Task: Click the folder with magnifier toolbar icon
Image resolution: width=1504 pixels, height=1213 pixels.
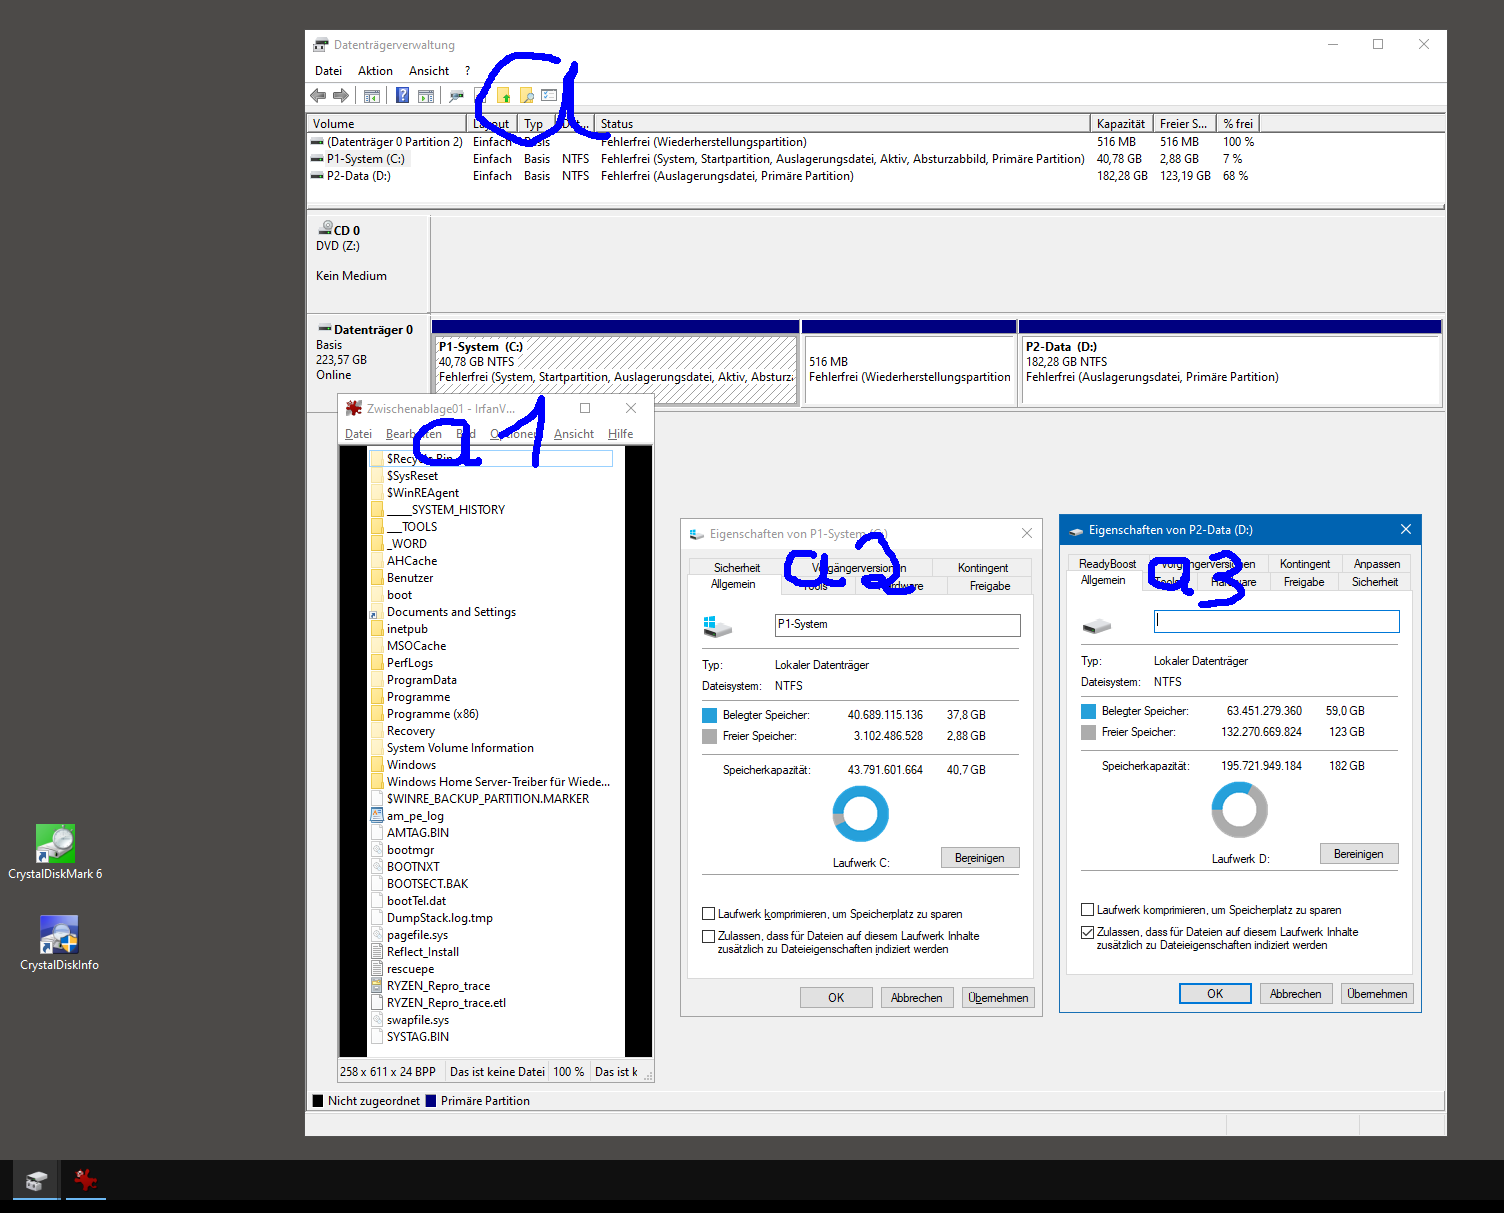Action: tap(526, 96)
